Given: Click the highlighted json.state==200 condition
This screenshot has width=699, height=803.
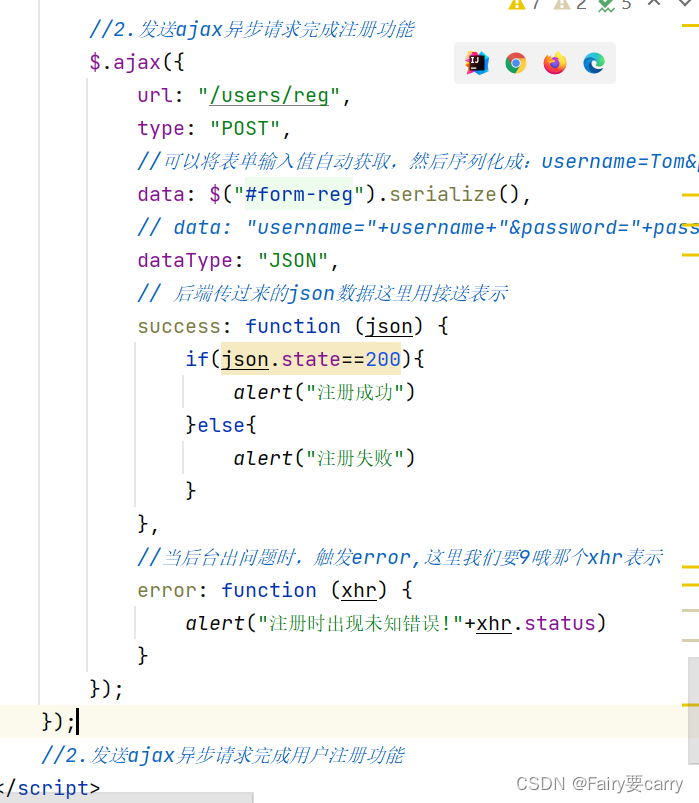Looking at the screenshot, I should point(311,359).
